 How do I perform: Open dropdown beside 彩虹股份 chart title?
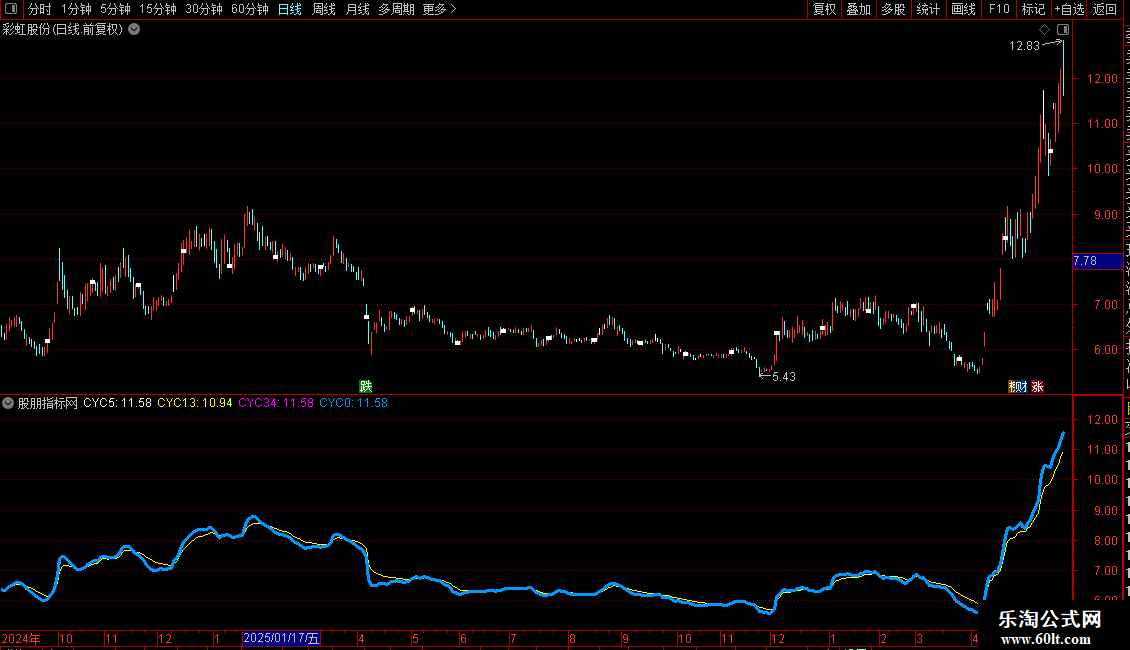tap(134, 30)
